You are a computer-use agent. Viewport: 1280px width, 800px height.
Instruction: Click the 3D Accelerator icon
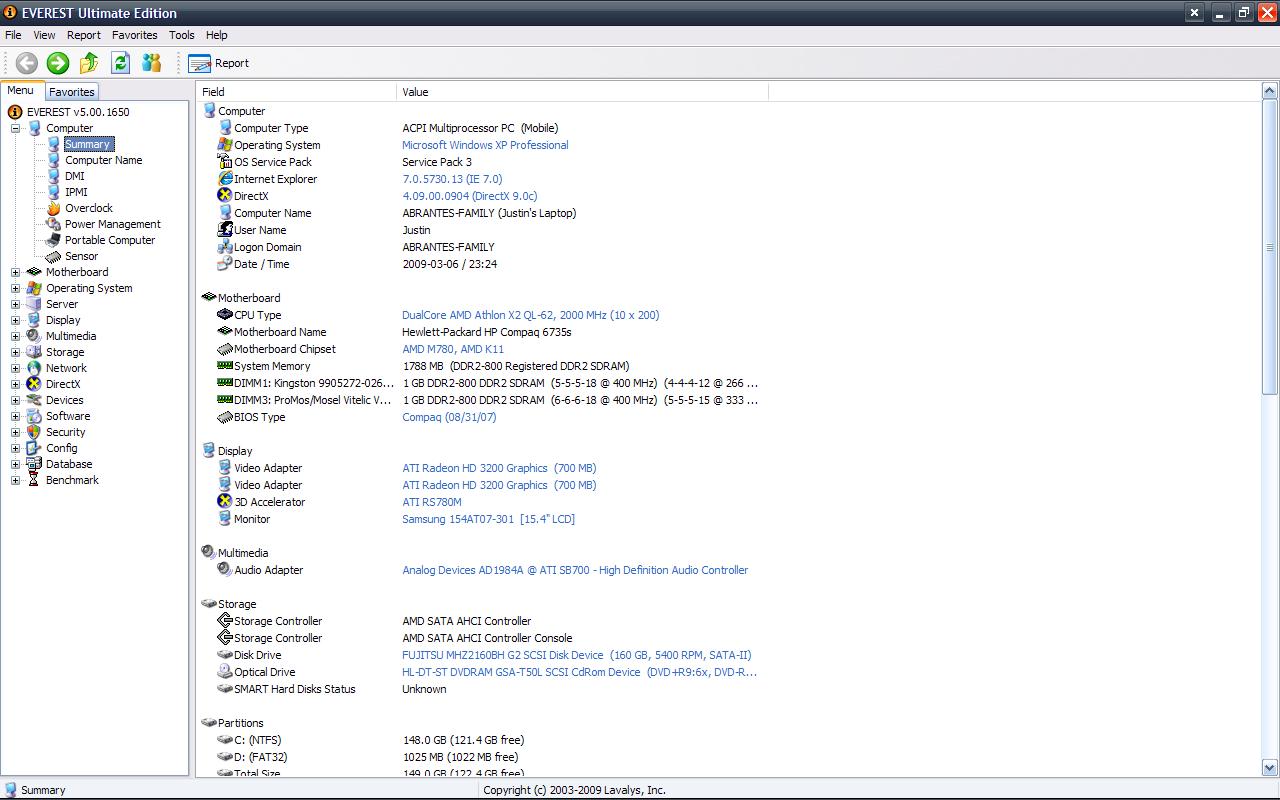(225, 502)
